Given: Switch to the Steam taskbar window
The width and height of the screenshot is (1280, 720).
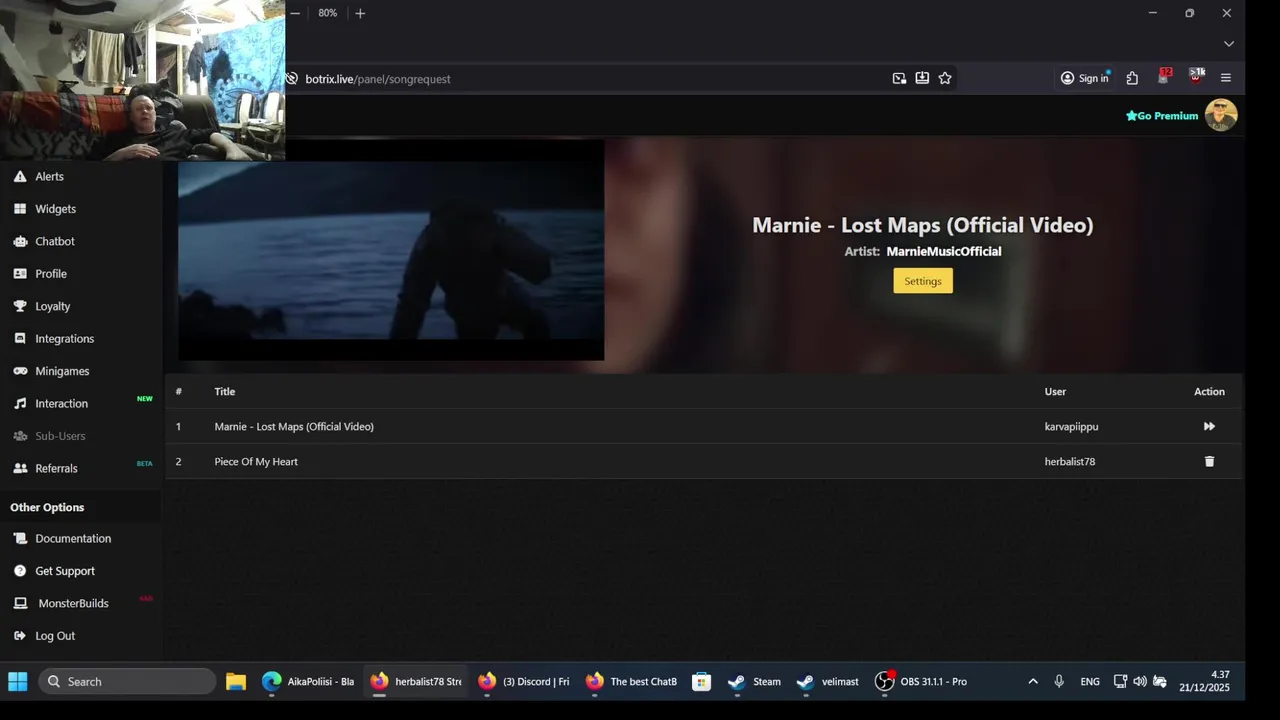Looking at the screenshot, I should pos(755,682).
